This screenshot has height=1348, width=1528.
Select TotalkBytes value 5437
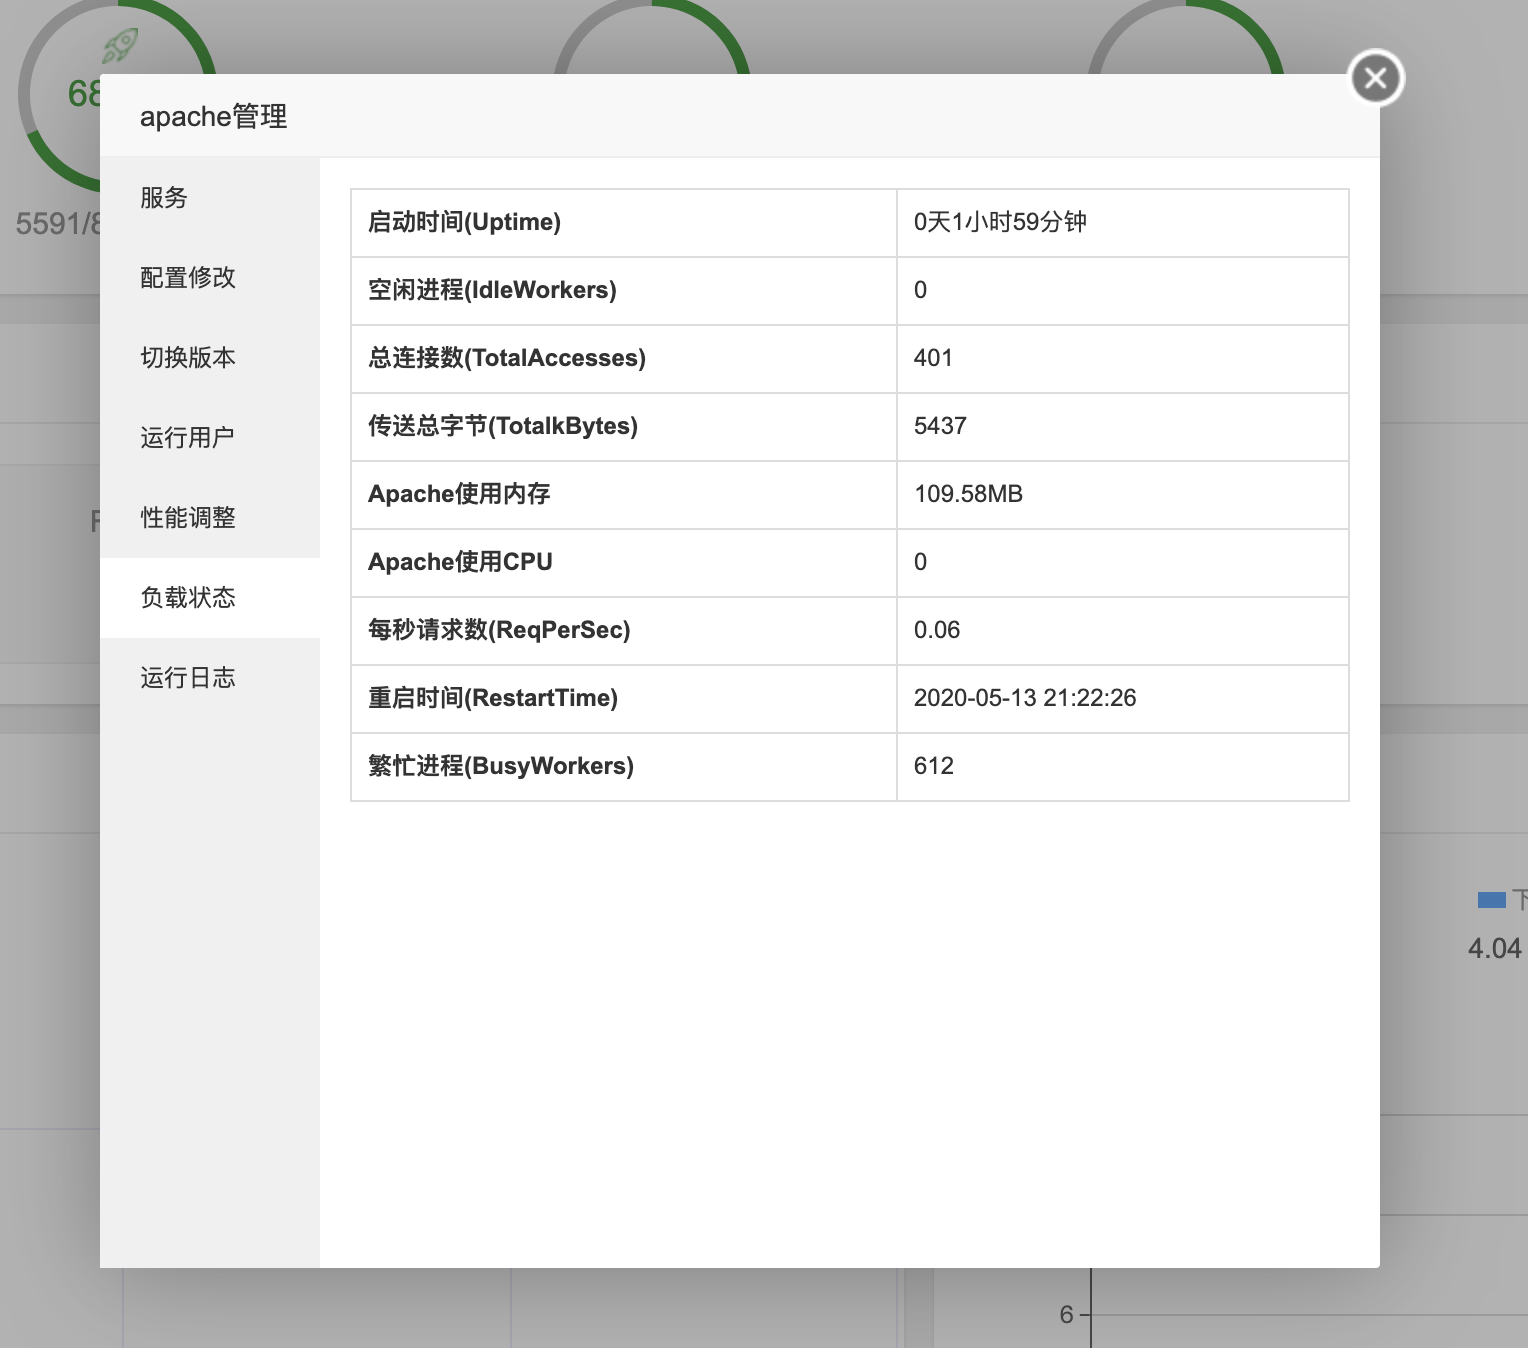(940, 426)
